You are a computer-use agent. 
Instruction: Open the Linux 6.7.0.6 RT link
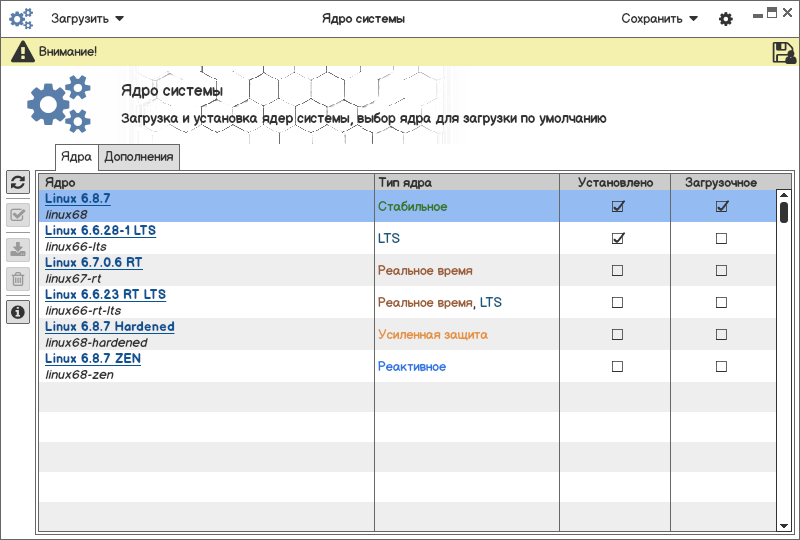(94, 263)
